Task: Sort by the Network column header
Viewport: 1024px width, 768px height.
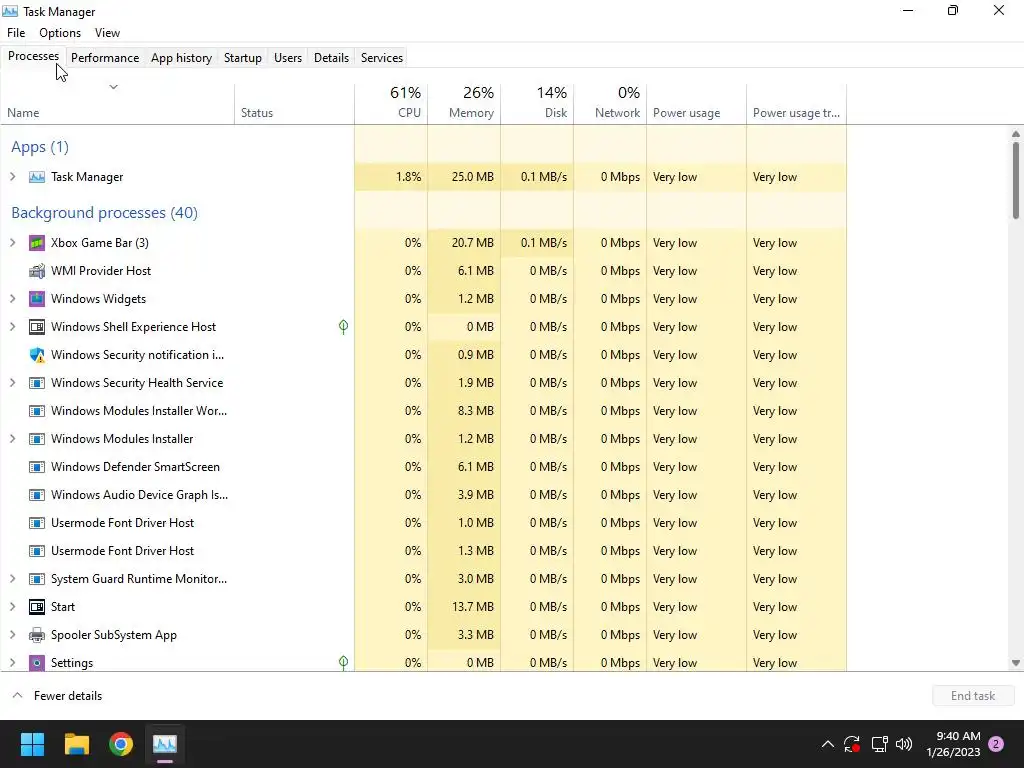Action: (x=611, y=103)
